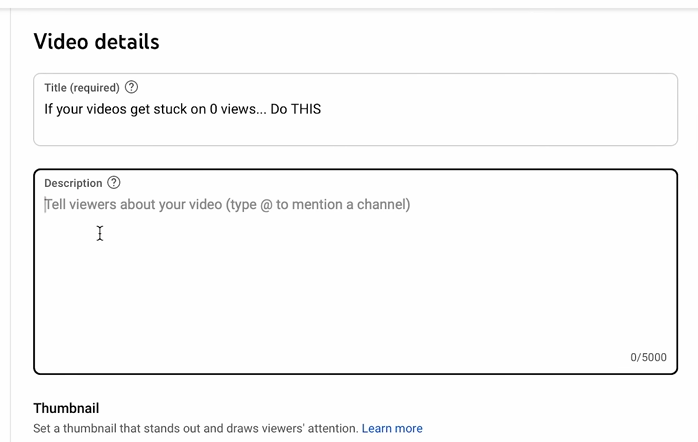698x442 pixels.
Task: Place cursor after "Do THIS" in title
Action: click(x=322, y=108)
